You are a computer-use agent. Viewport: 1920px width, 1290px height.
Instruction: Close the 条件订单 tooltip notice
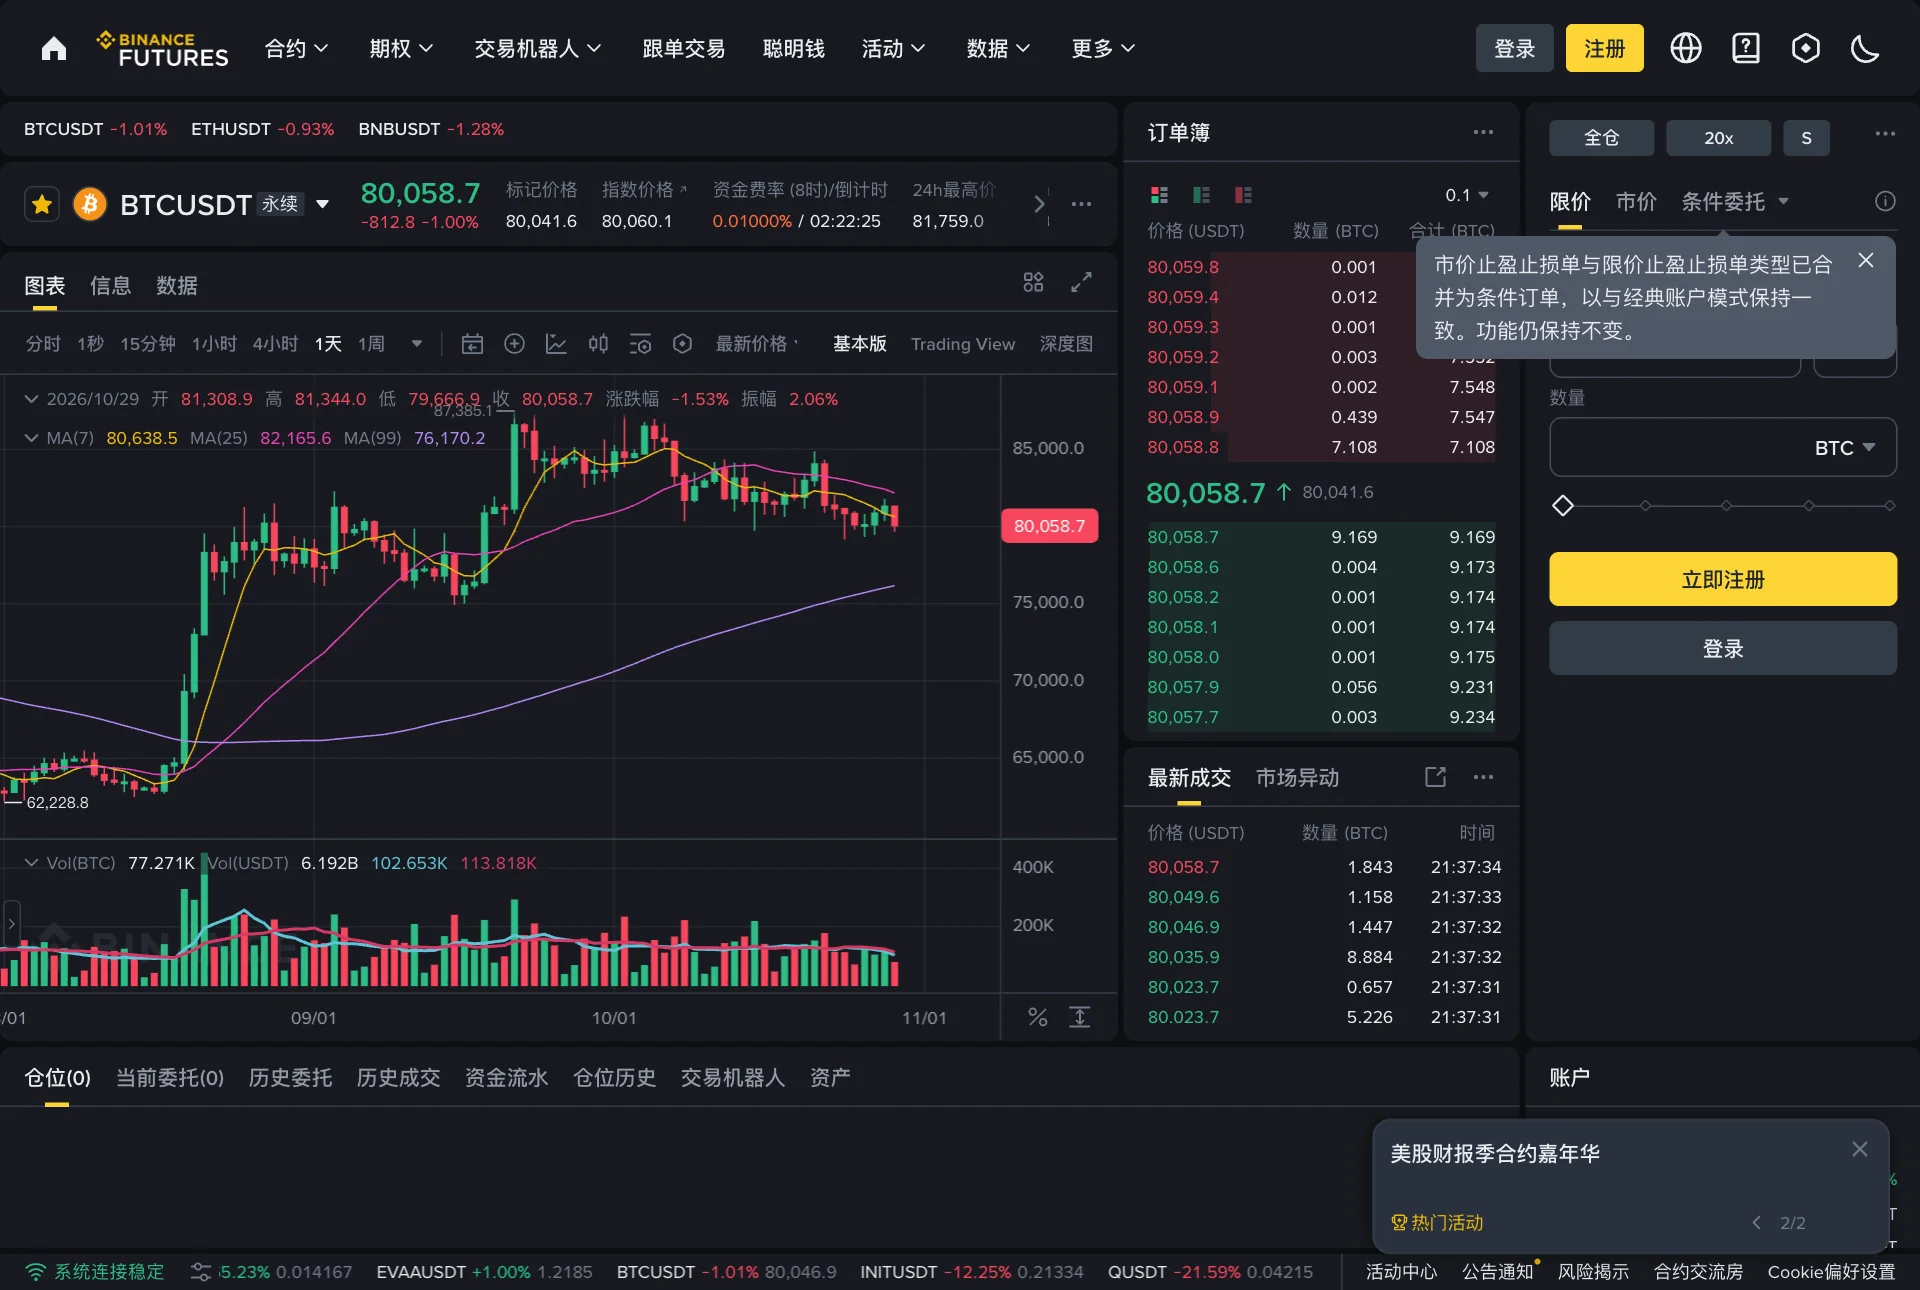click(x=1866, y=260)
